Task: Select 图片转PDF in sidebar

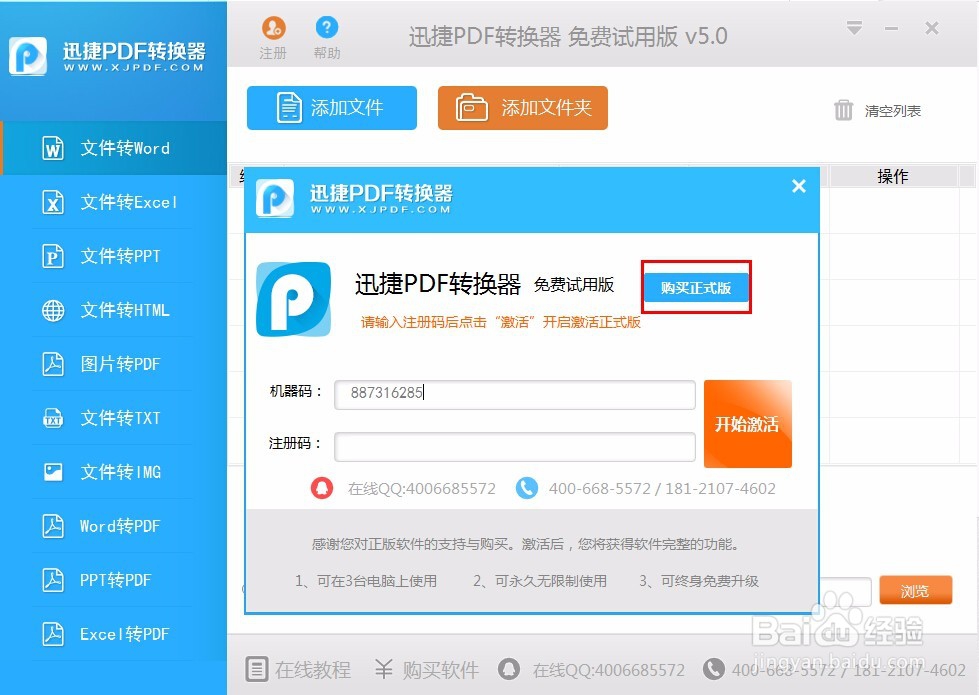Action: click(x=114, y=364)
